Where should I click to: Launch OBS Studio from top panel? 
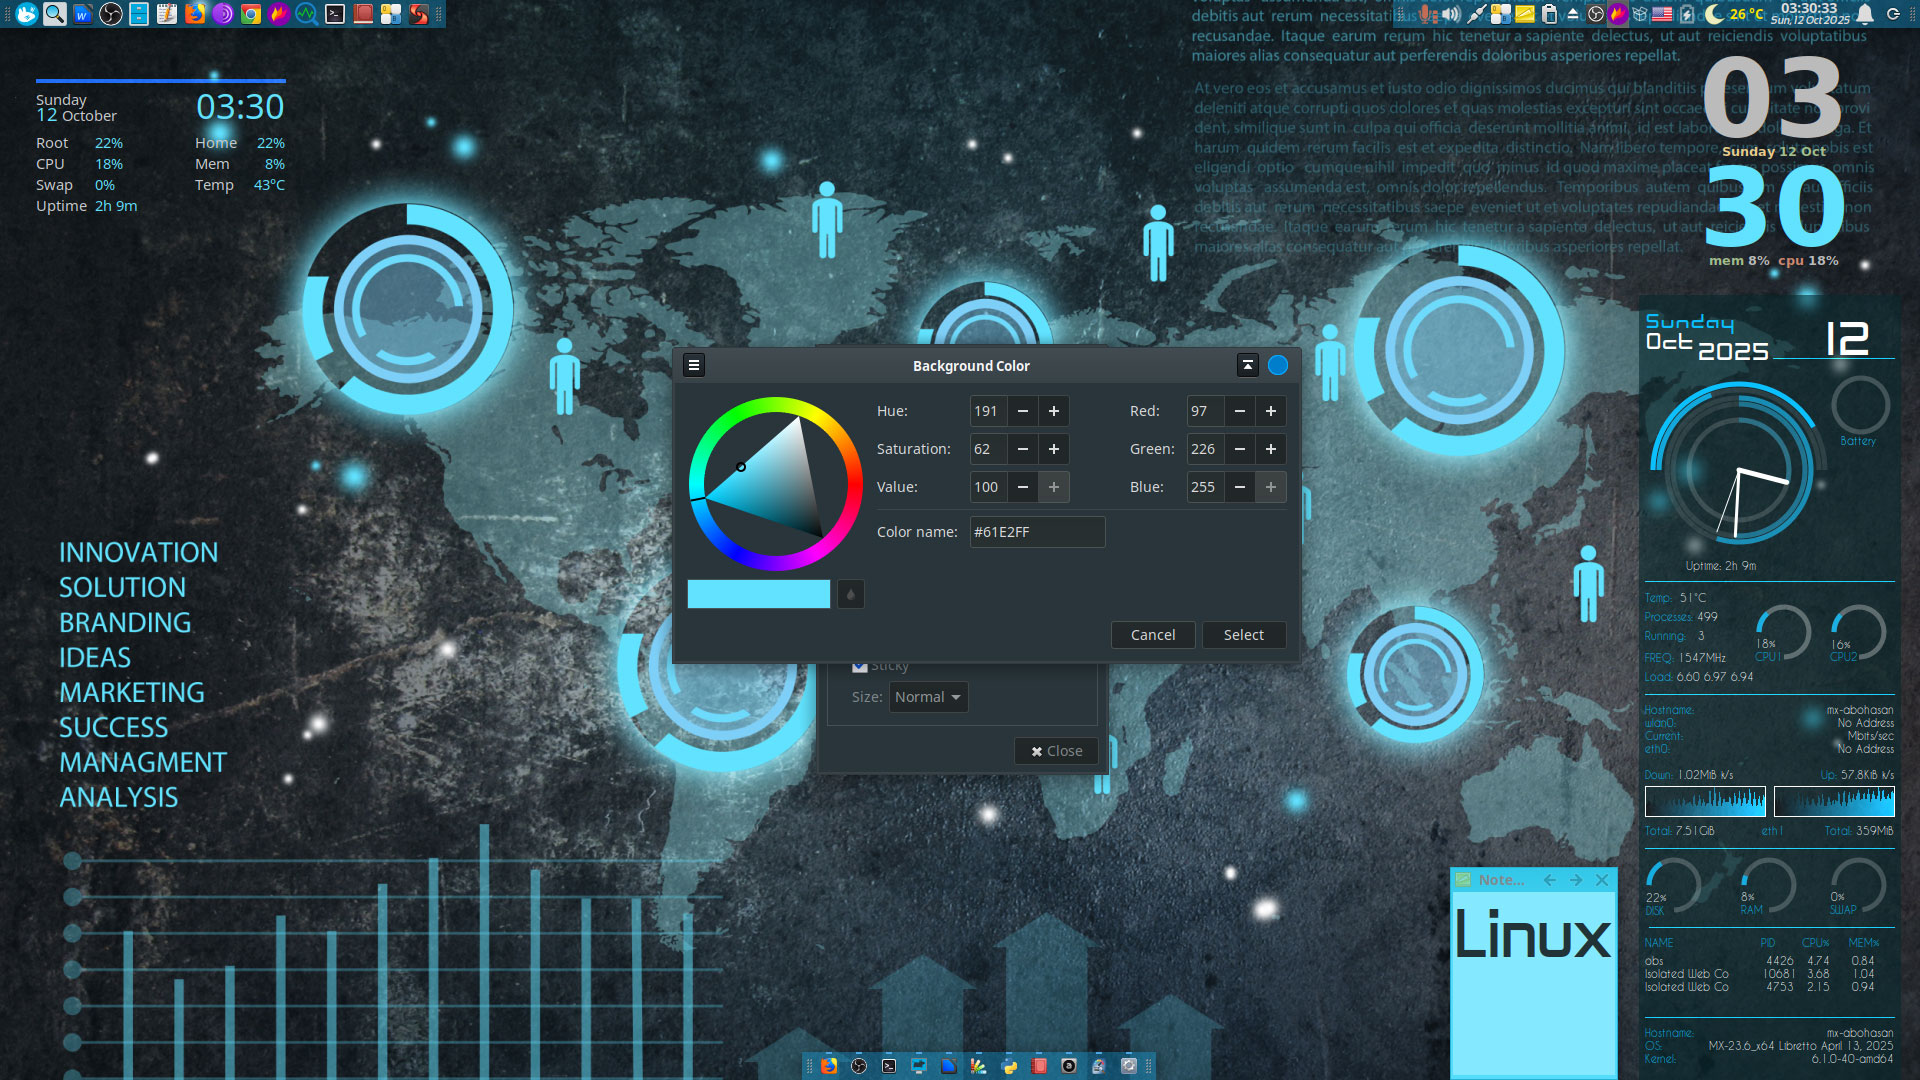[111, 14]
